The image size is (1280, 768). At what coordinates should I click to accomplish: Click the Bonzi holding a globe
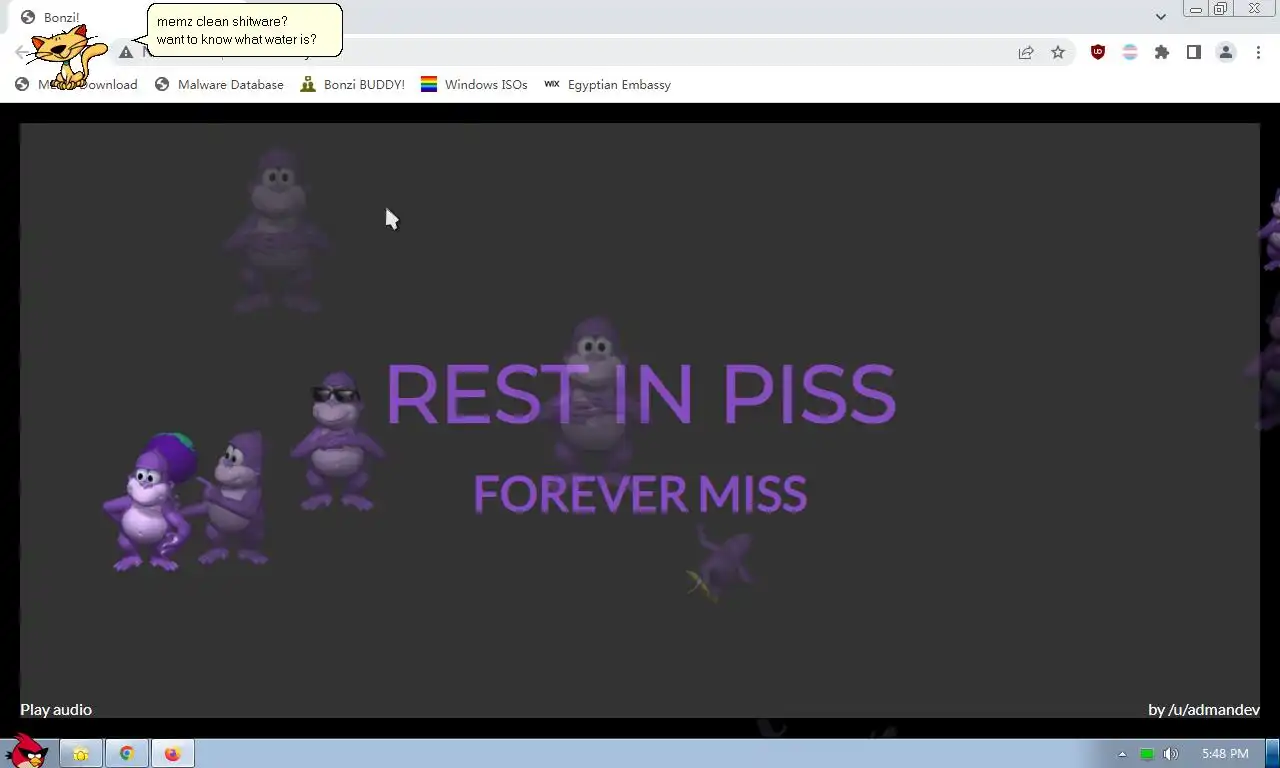point(150,503)
